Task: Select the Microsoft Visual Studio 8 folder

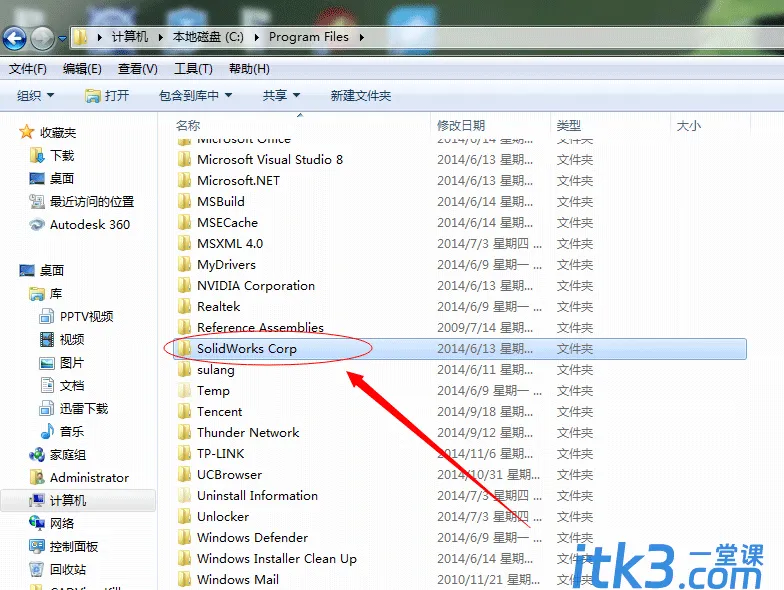Action: [x=270, y=160]
